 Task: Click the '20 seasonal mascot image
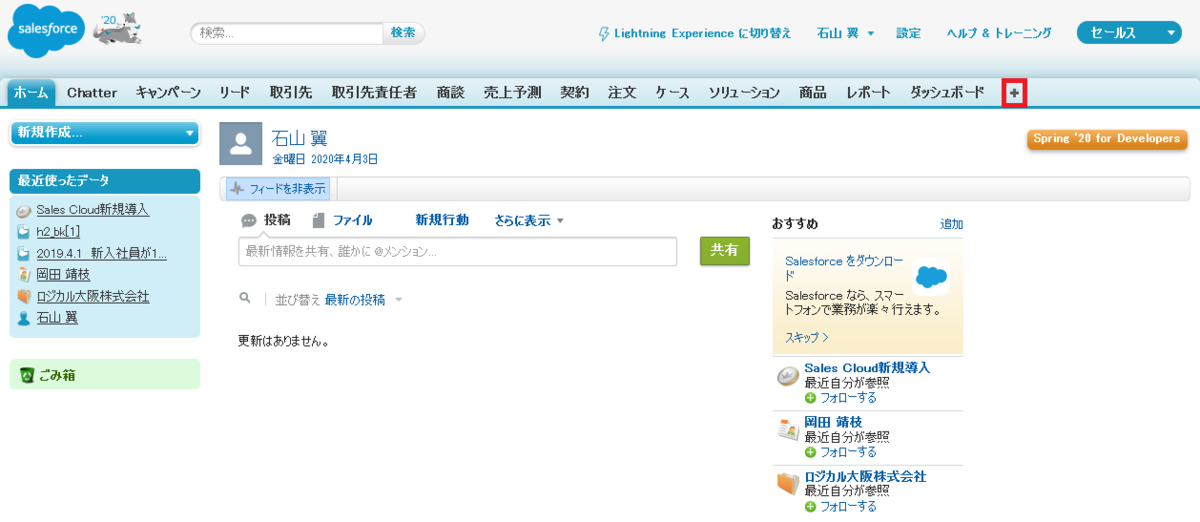point(117,31)
